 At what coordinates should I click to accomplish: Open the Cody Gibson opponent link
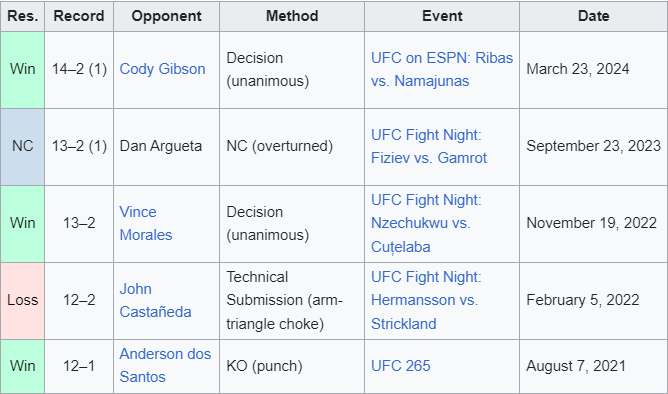[162, 69]
